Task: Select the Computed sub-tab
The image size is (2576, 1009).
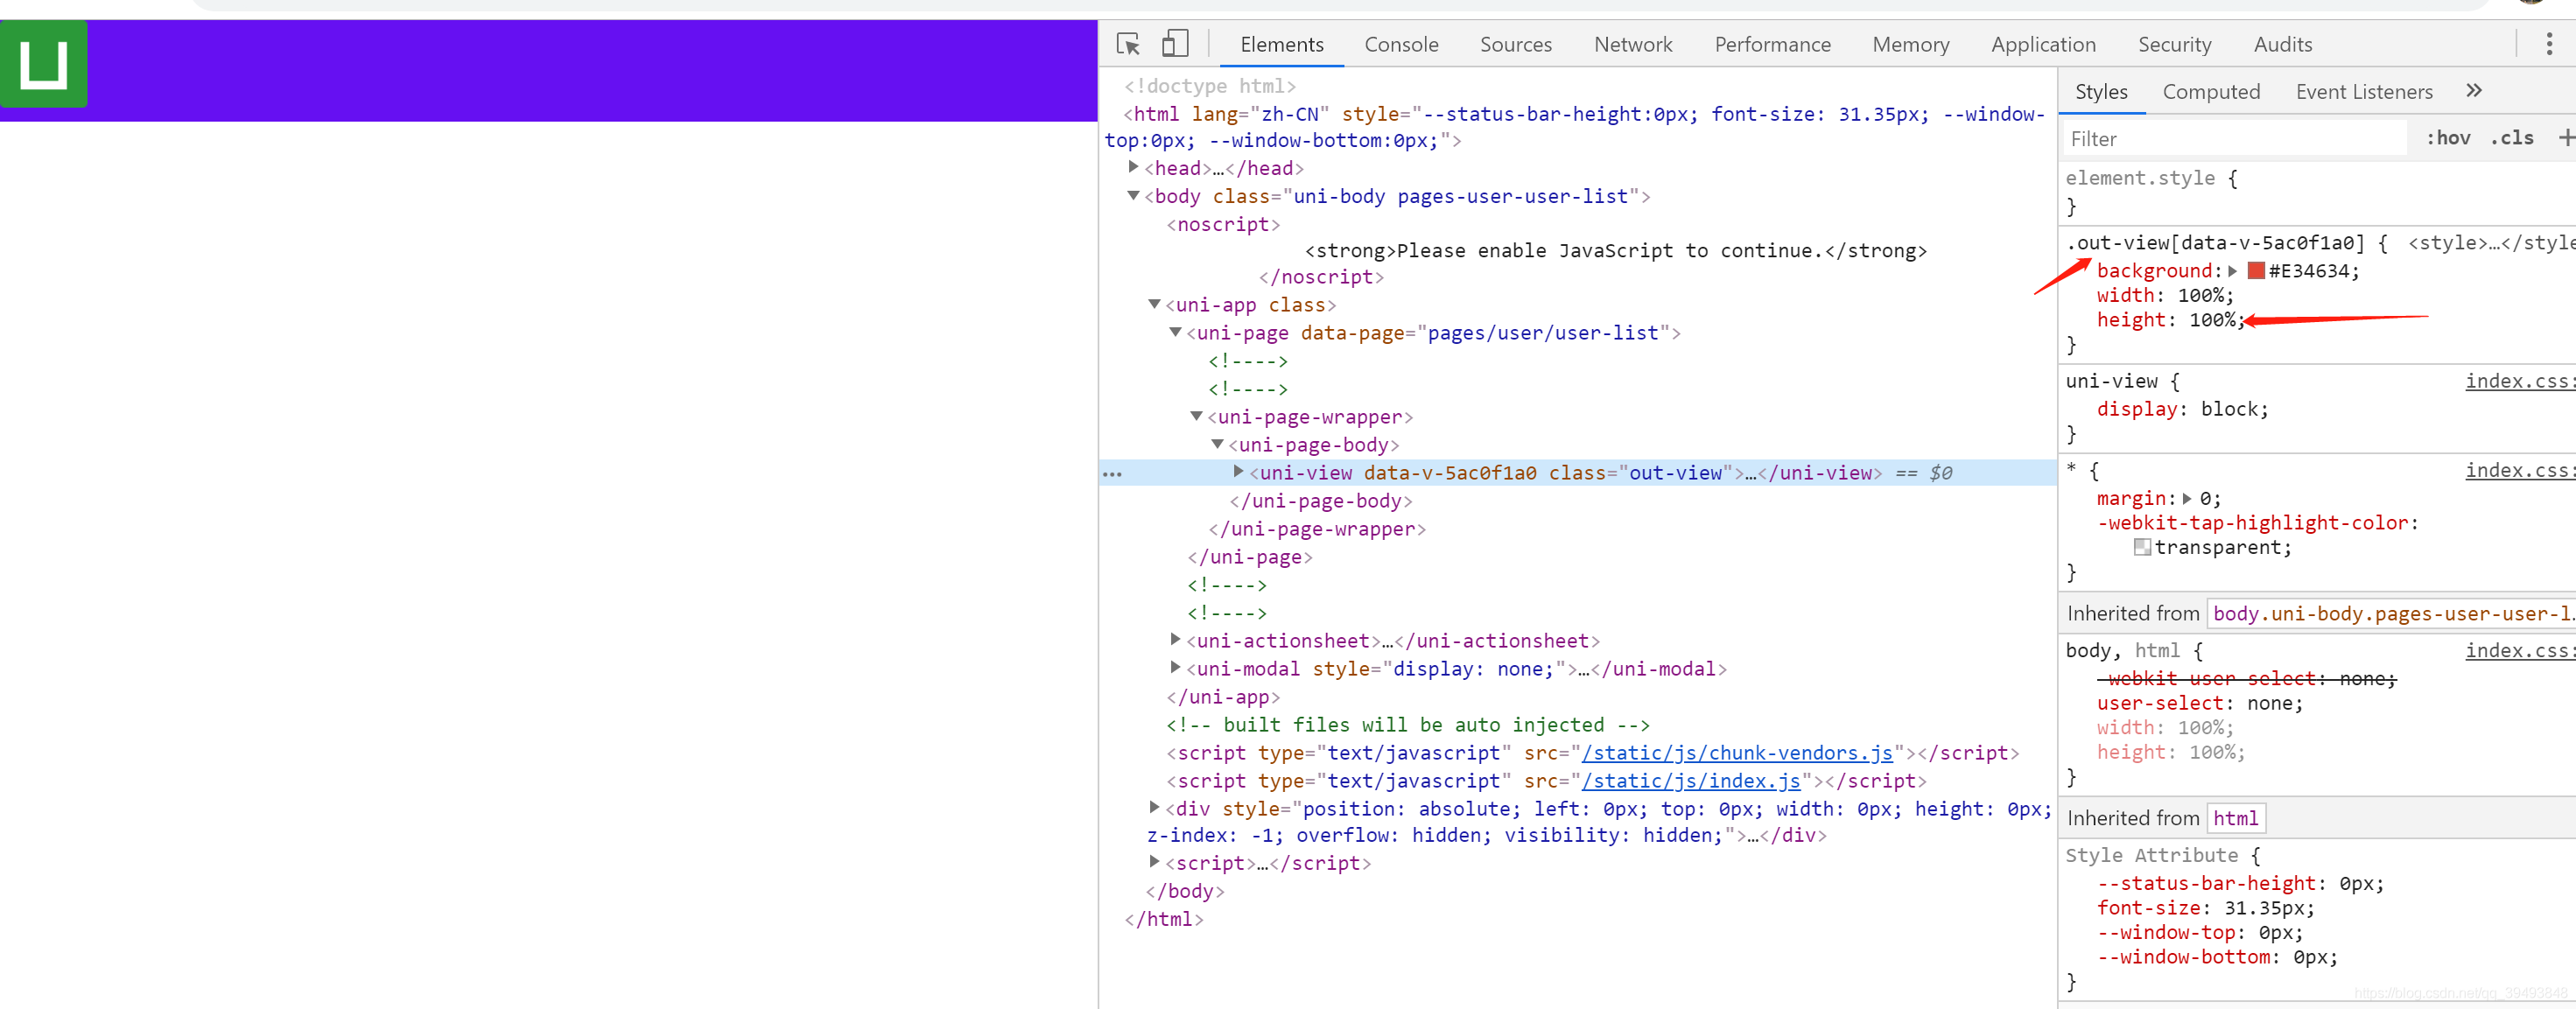Action: click(2210, 92)
